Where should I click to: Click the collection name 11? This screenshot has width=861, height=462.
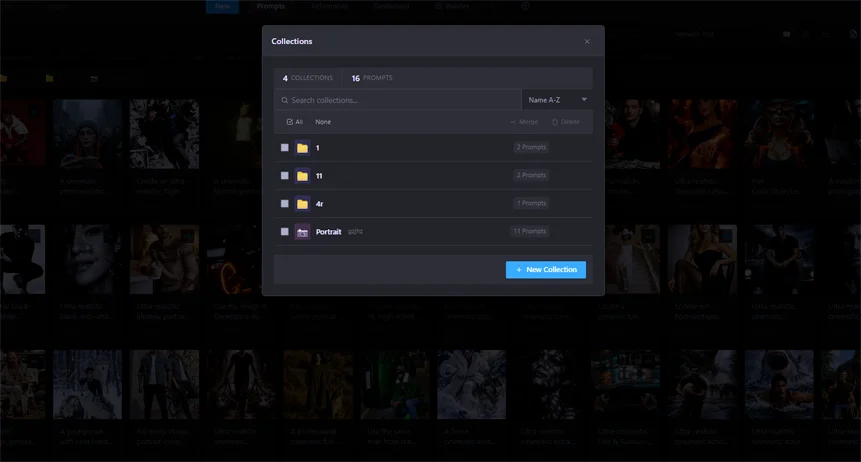(x=319, y=176)
